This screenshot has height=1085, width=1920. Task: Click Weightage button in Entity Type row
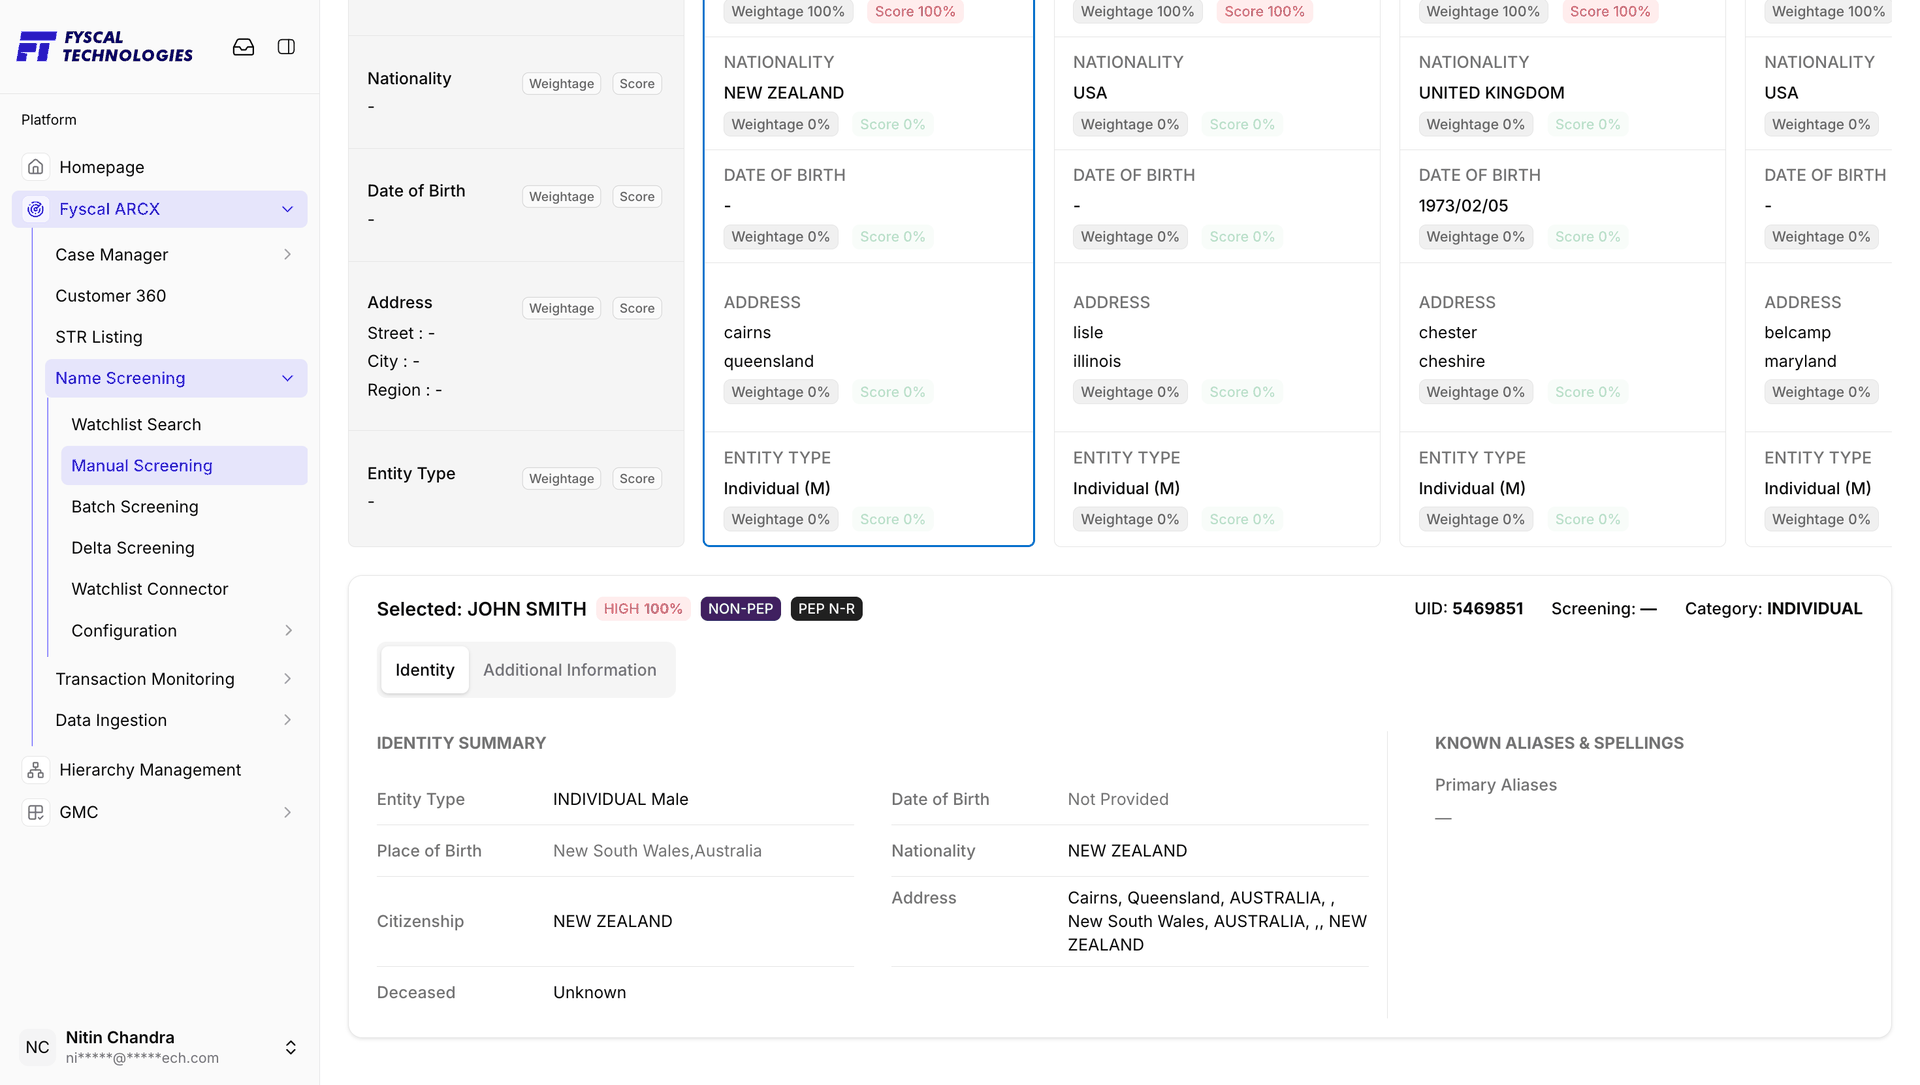561,479
